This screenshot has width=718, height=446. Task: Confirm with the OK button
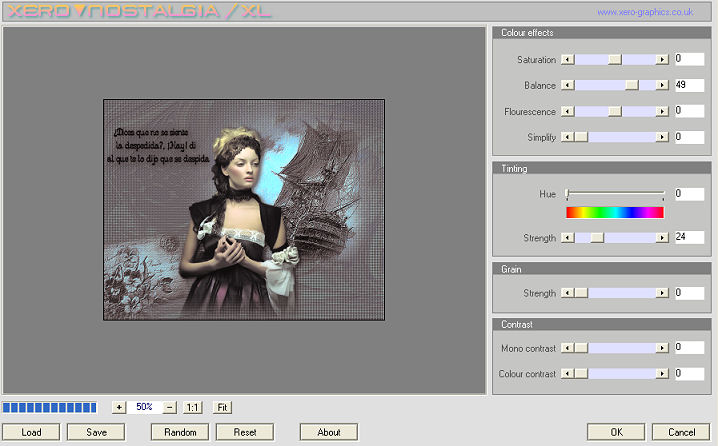point(616,432)
